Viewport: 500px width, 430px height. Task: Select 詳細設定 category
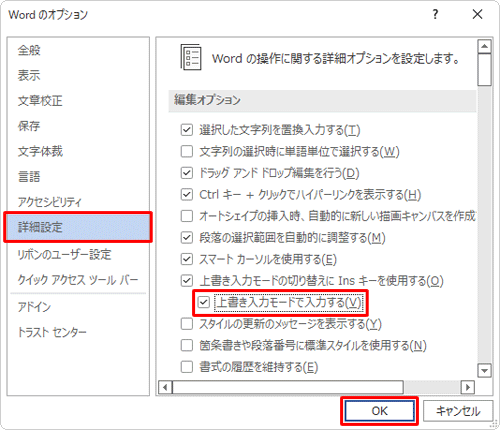[78, 227]
